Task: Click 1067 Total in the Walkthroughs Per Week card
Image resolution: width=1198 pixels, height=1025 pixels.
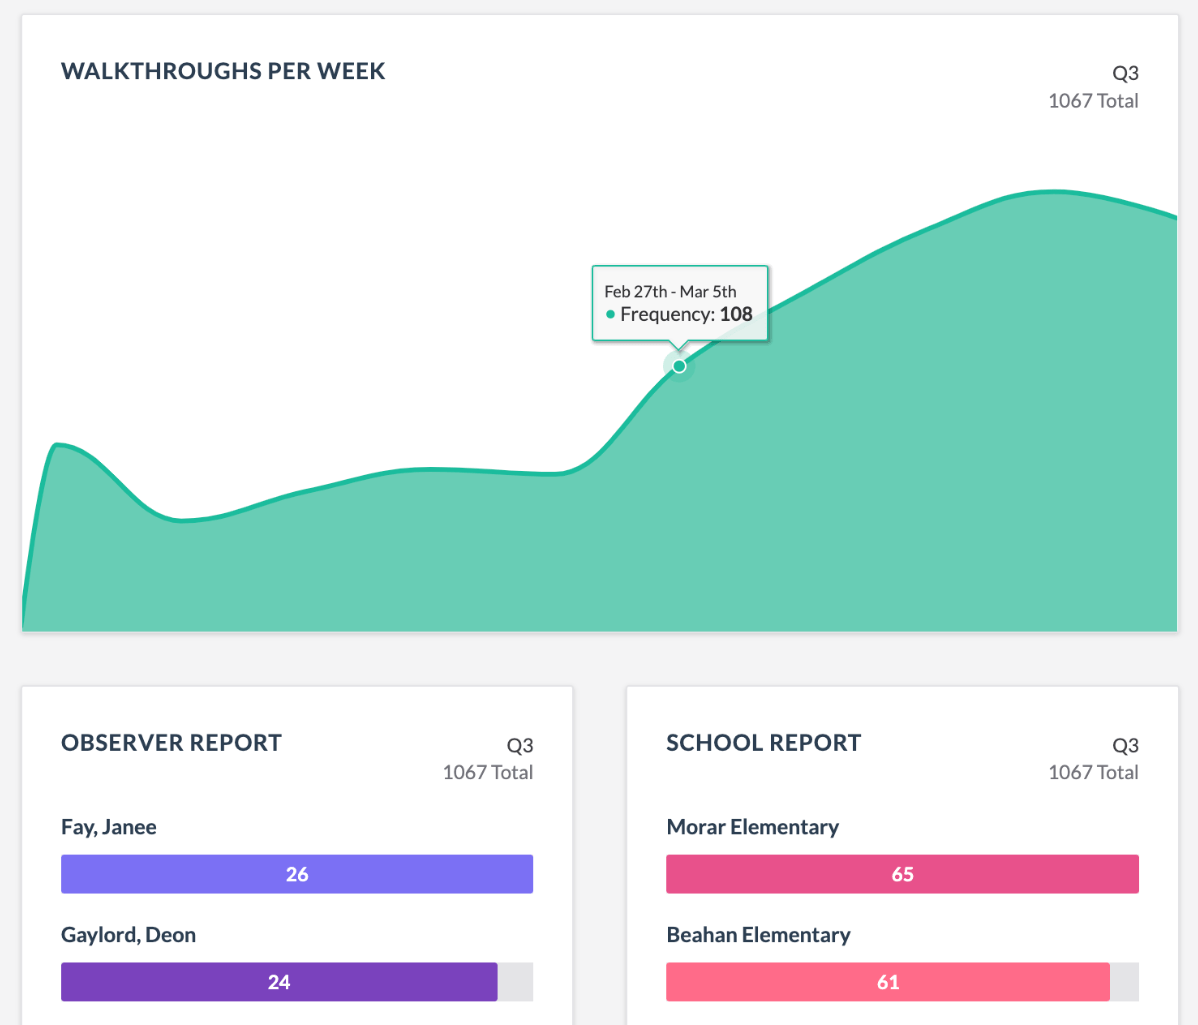Action: [1093, 100]
